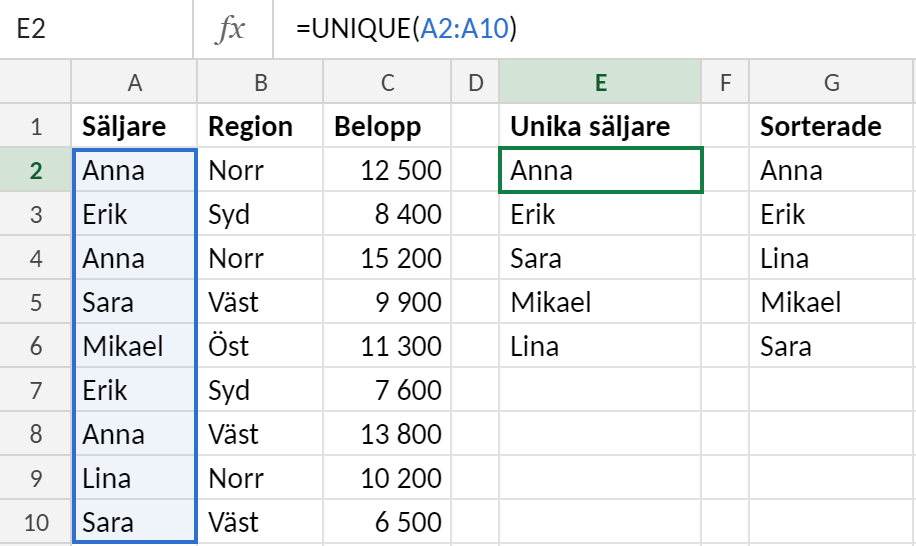Select row 3 header
Screen dimensions: 916x546
point(36,214)
